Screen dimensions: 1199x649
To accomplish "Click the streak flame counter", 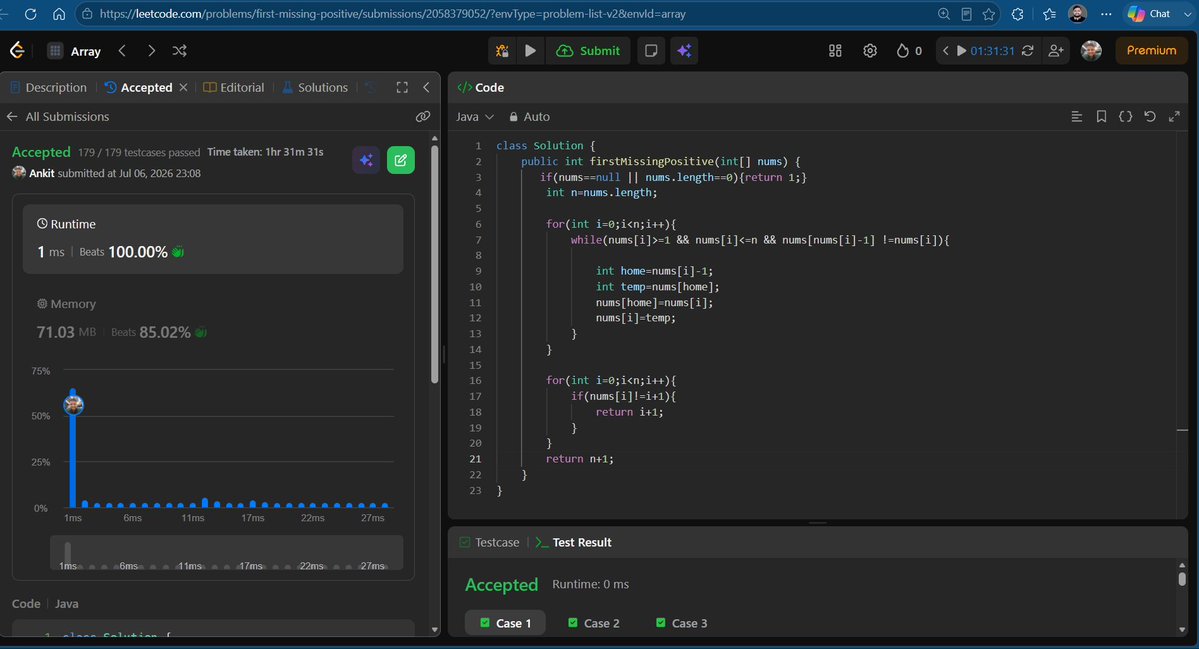I will click(x=909, y=50).
